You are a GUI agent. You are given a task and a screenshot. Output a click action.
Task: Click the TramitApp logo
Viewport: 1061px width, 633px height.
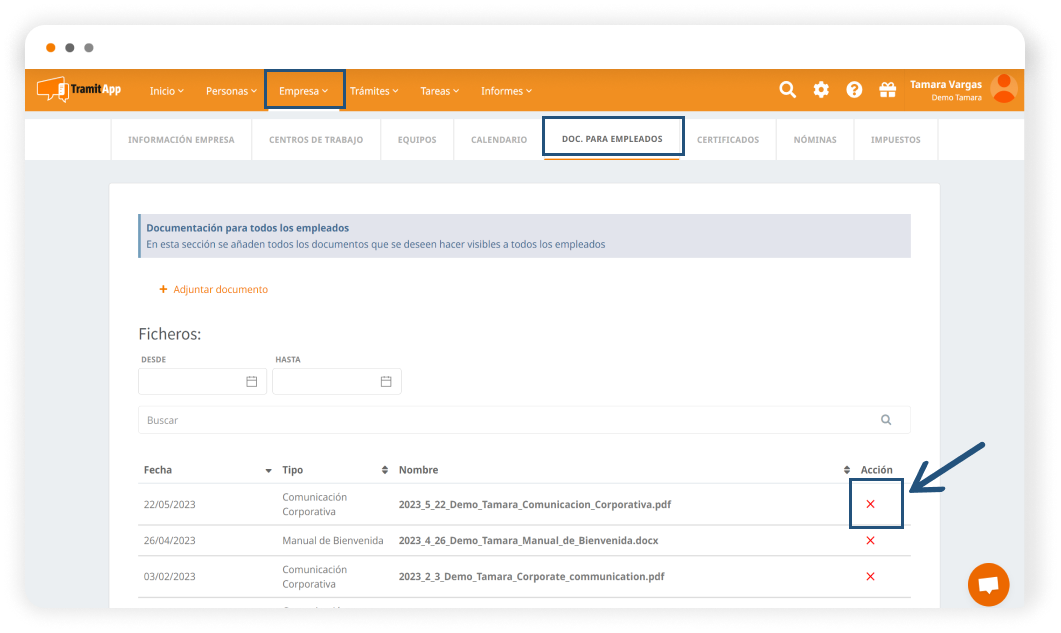click(79, 90)
